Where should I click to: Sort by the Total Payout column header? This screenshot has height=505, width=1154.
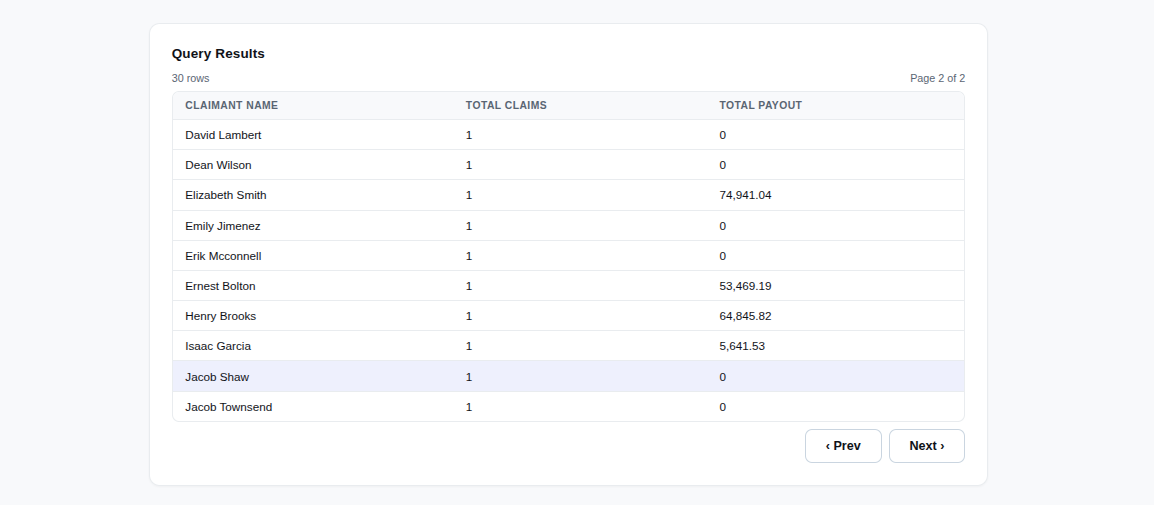(760, 105)
